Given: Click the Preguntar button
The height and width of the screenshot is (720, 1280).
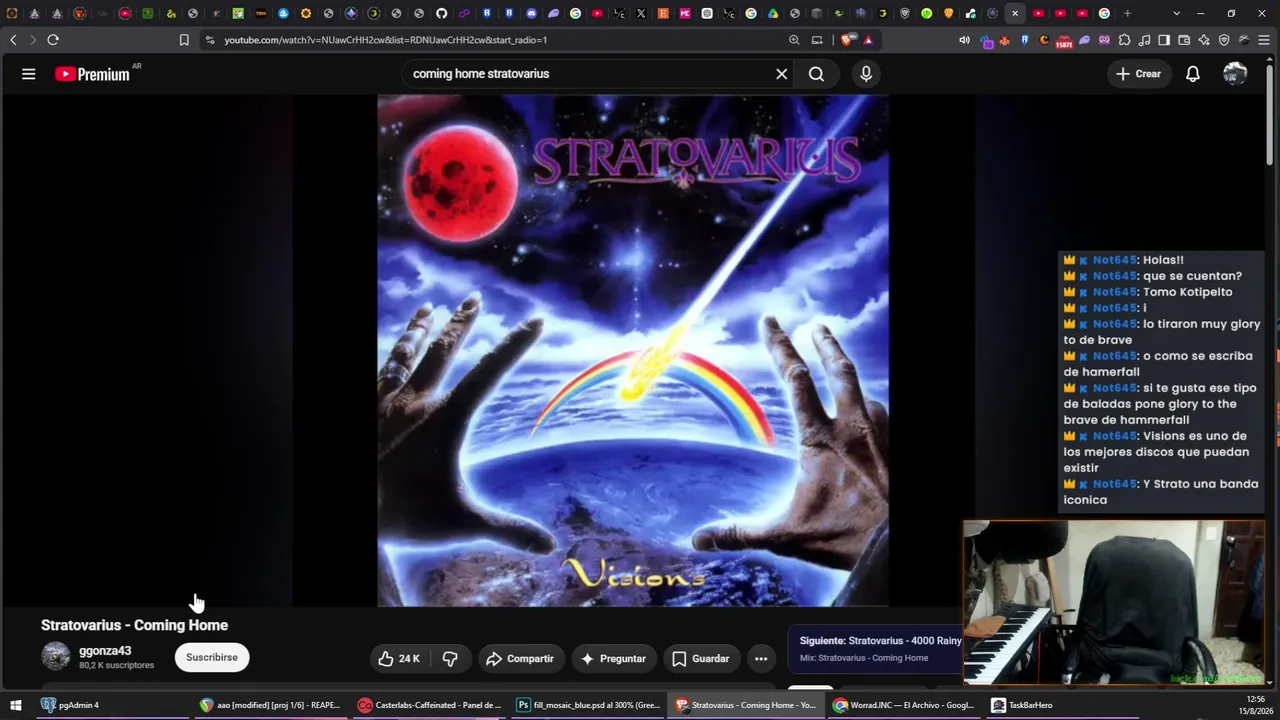Looking at the screenshot, I should pos(613,659).
